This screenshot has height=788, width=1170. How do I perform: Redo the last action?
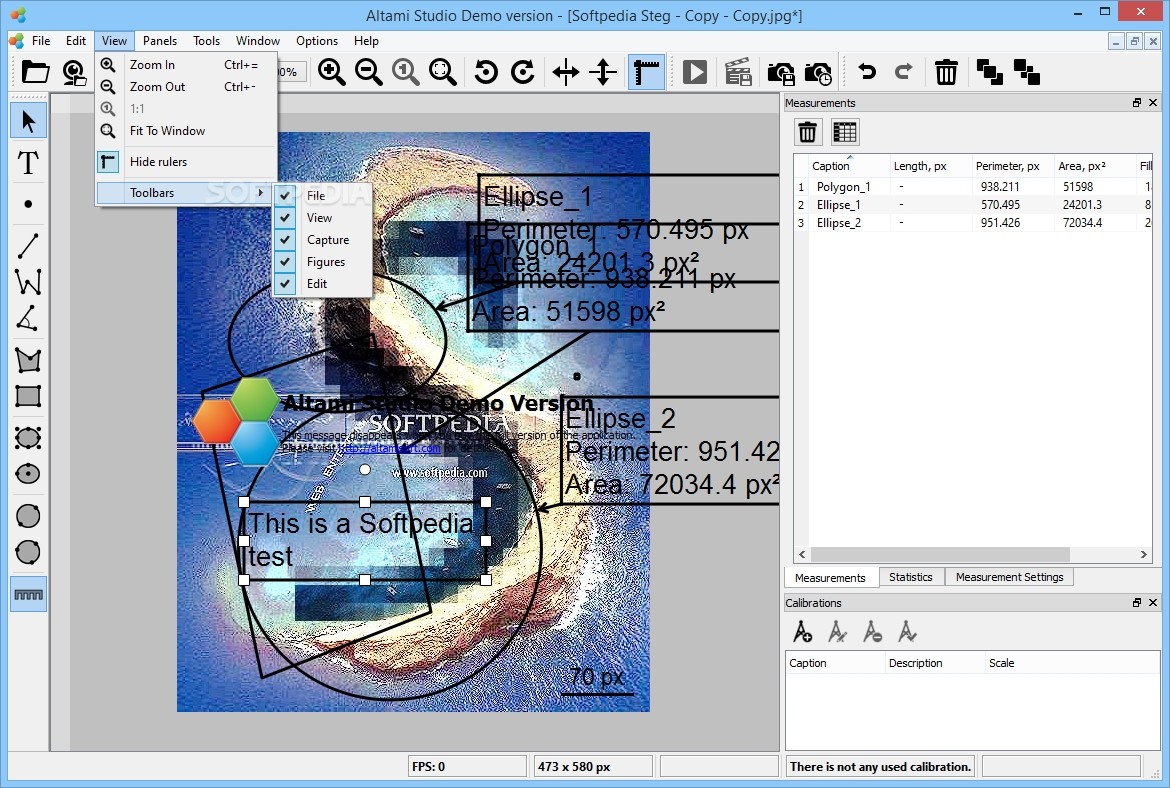click(904, 72)
